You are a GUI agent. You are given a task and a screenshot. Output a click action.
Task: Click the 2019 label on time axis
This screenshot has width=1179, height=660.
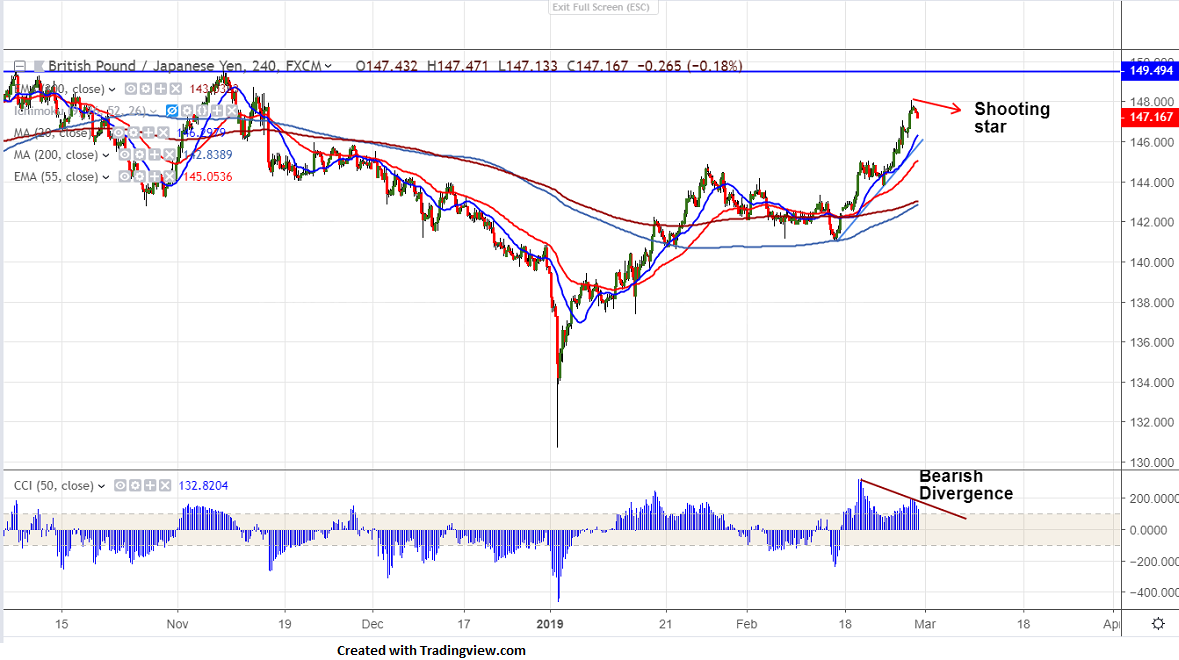550,624
